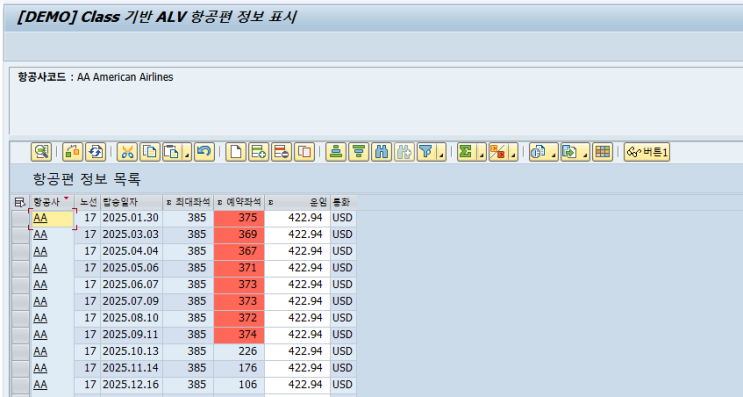Click the fare cell in the 2025.07.09 row
Screen dimensions: 743x397
(298, 301)
